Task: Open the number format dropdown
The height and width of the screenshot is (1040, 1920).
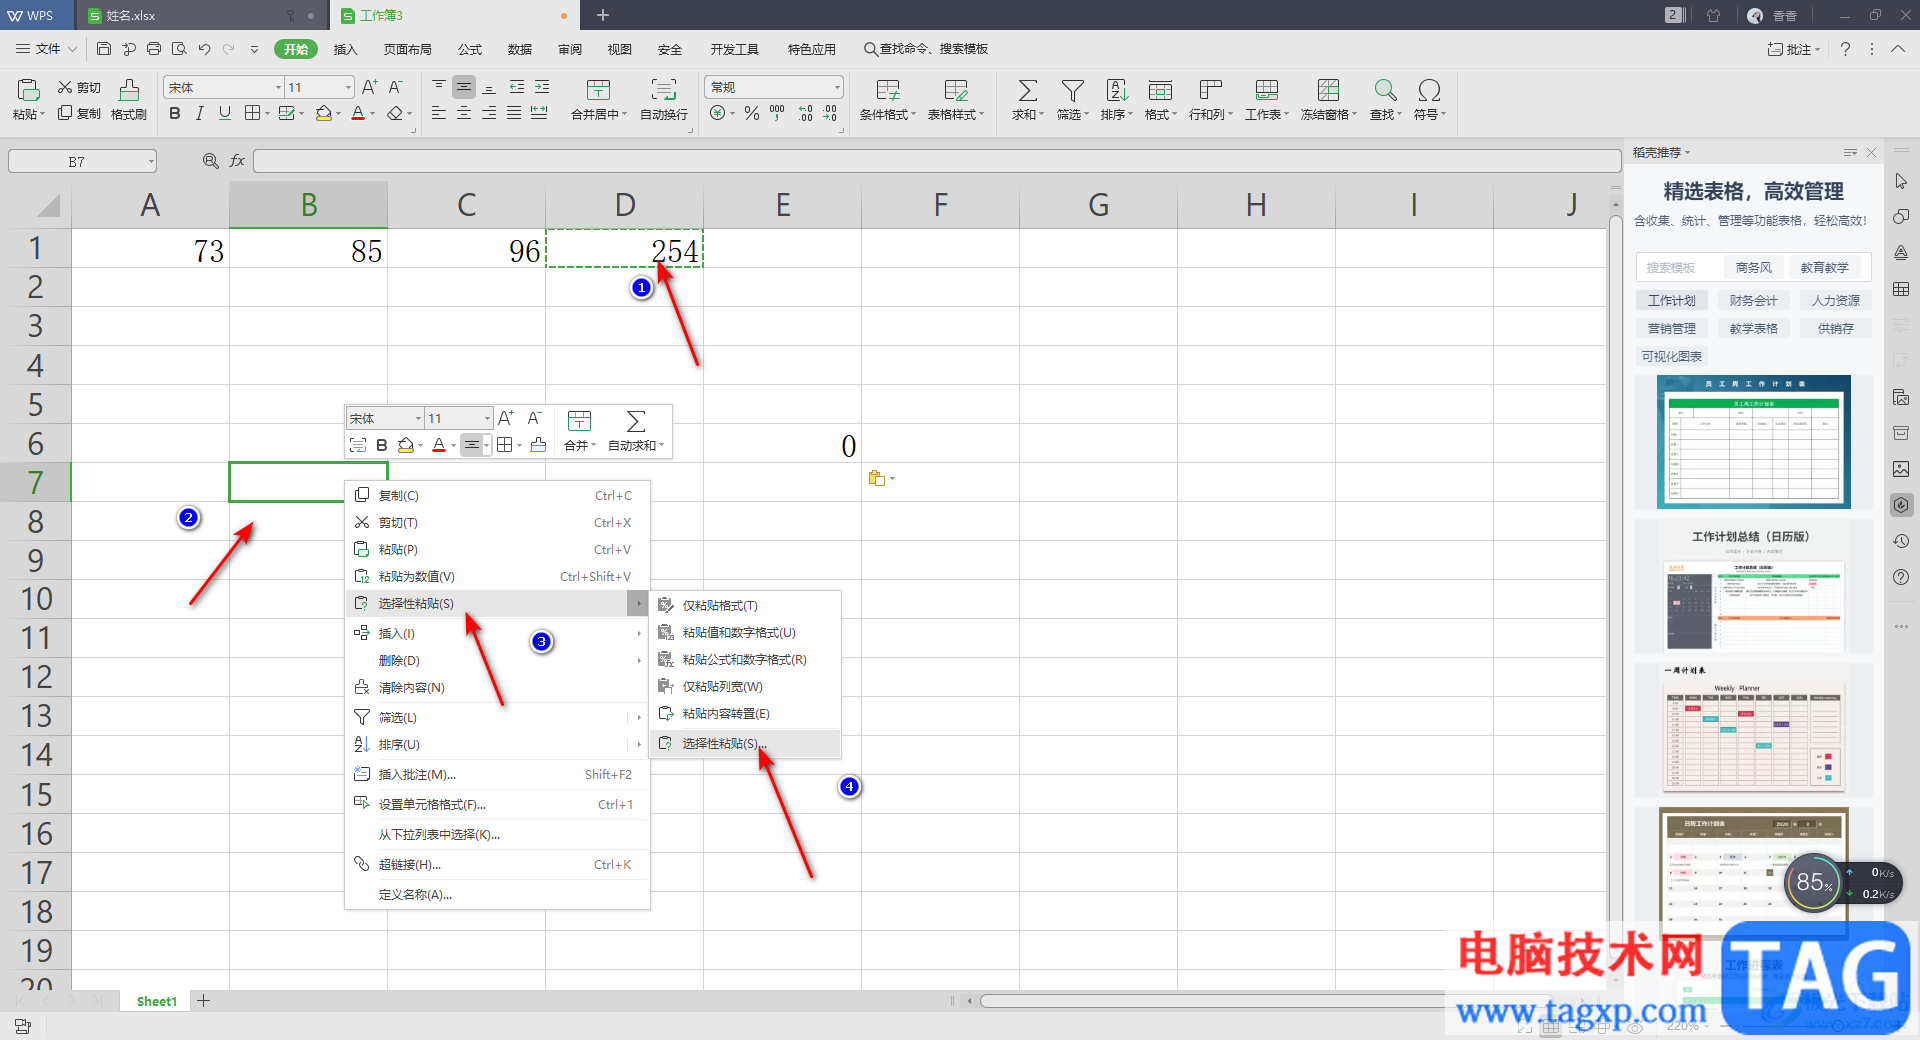Action: pos(837,88)
